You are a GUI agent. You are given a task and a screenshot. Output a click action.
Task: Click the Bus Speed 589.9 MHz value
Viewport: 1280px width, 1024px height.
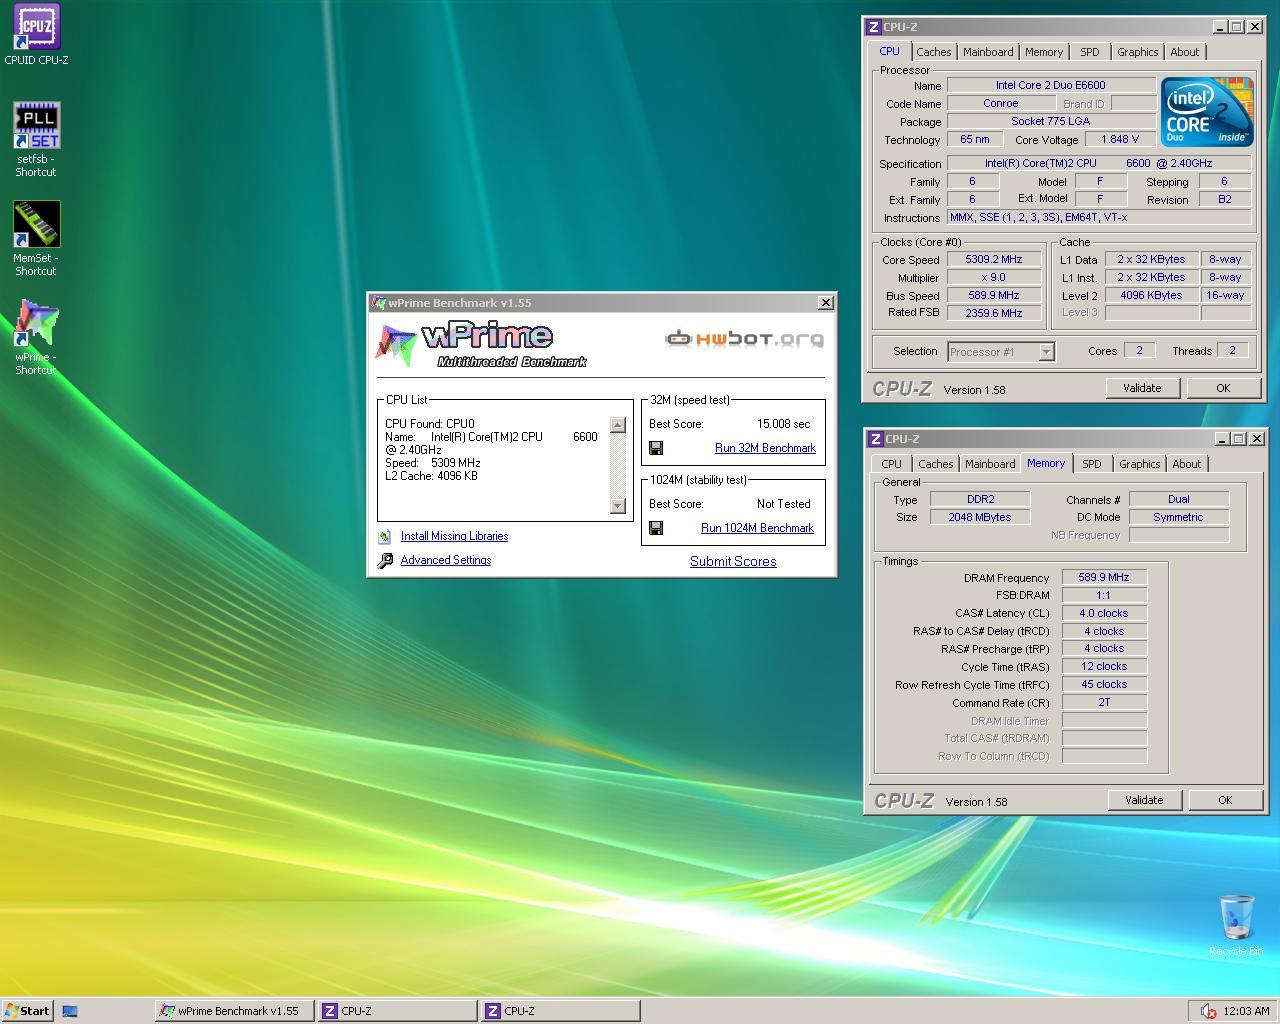[993, 296]
